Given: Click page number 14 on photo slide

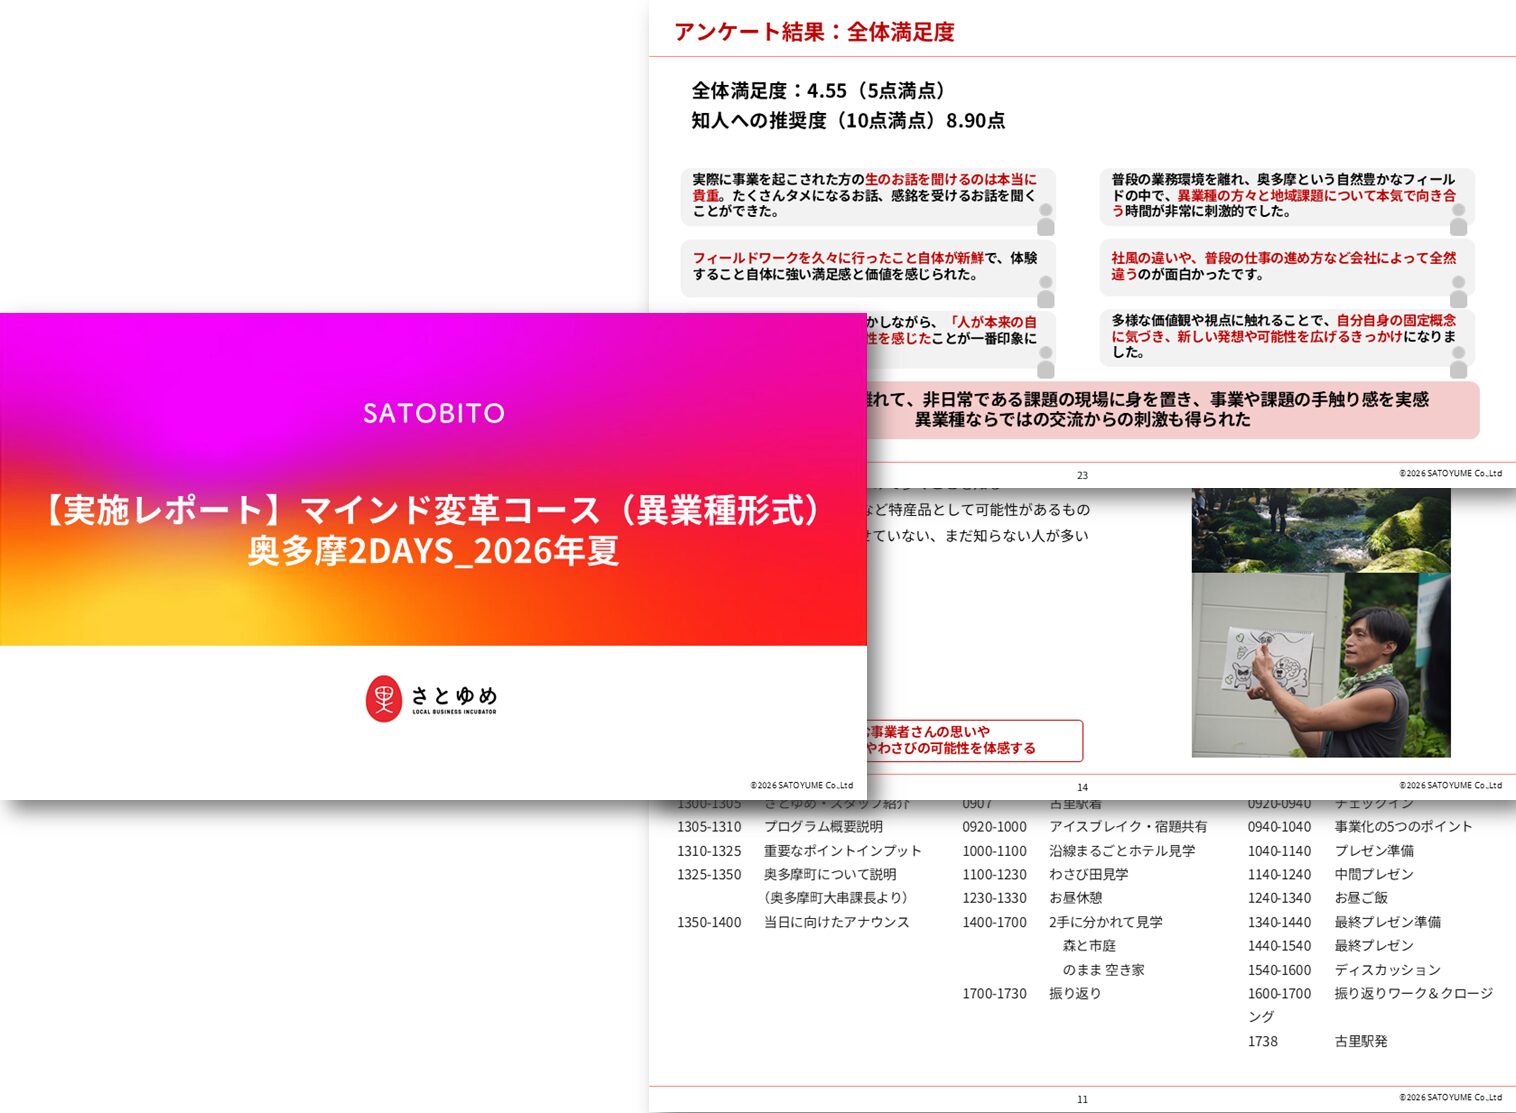Looking at the screenshot, I should coord(1082,787).
